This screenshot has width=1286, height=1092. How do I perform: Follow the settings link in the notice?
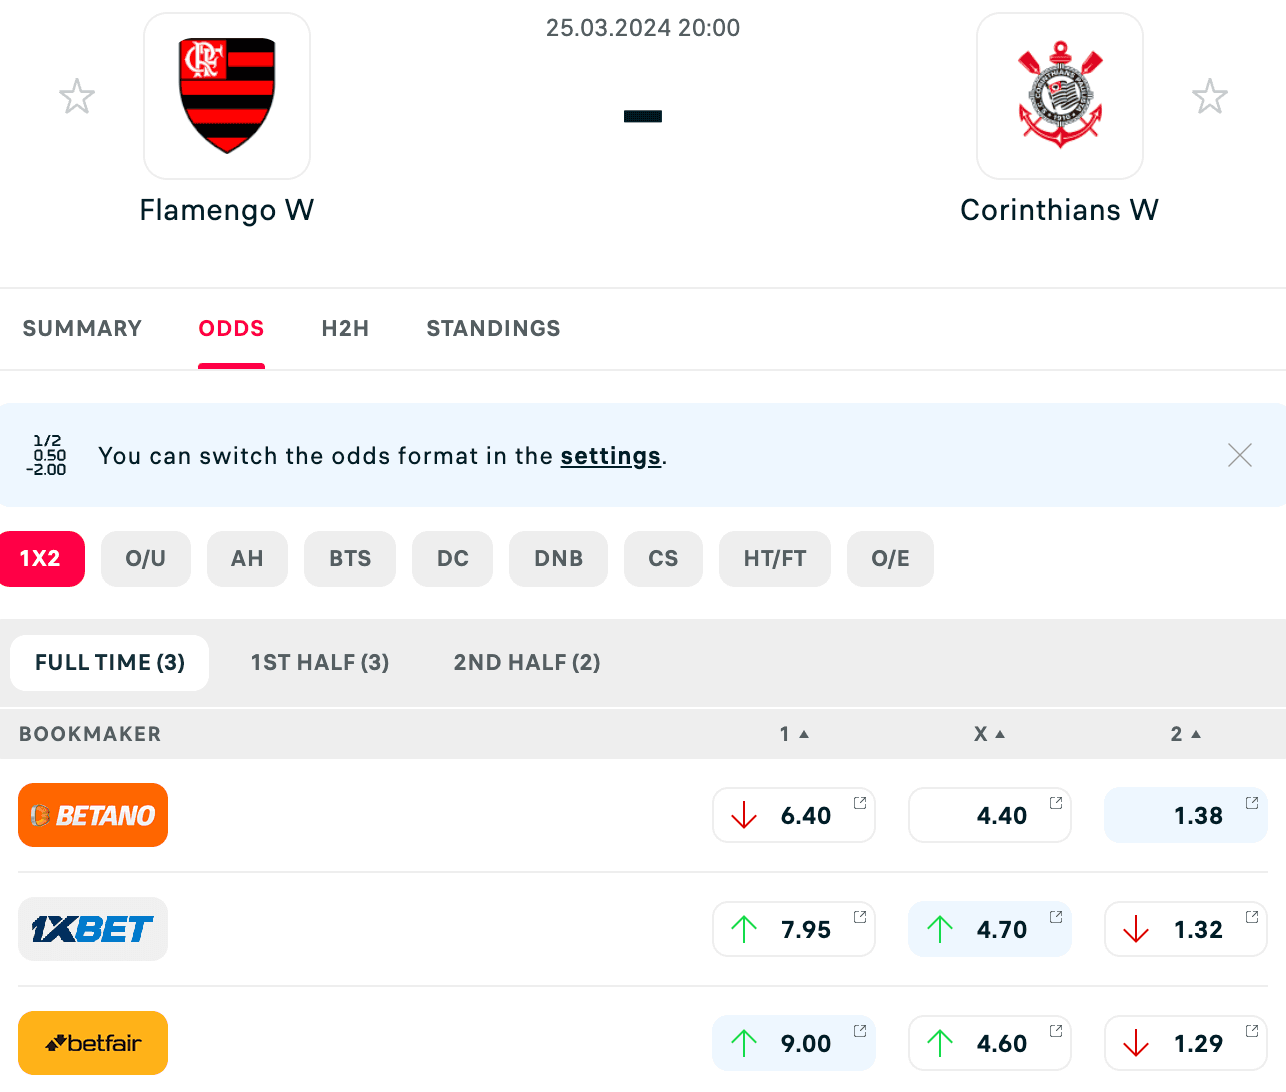click(610, 456)
